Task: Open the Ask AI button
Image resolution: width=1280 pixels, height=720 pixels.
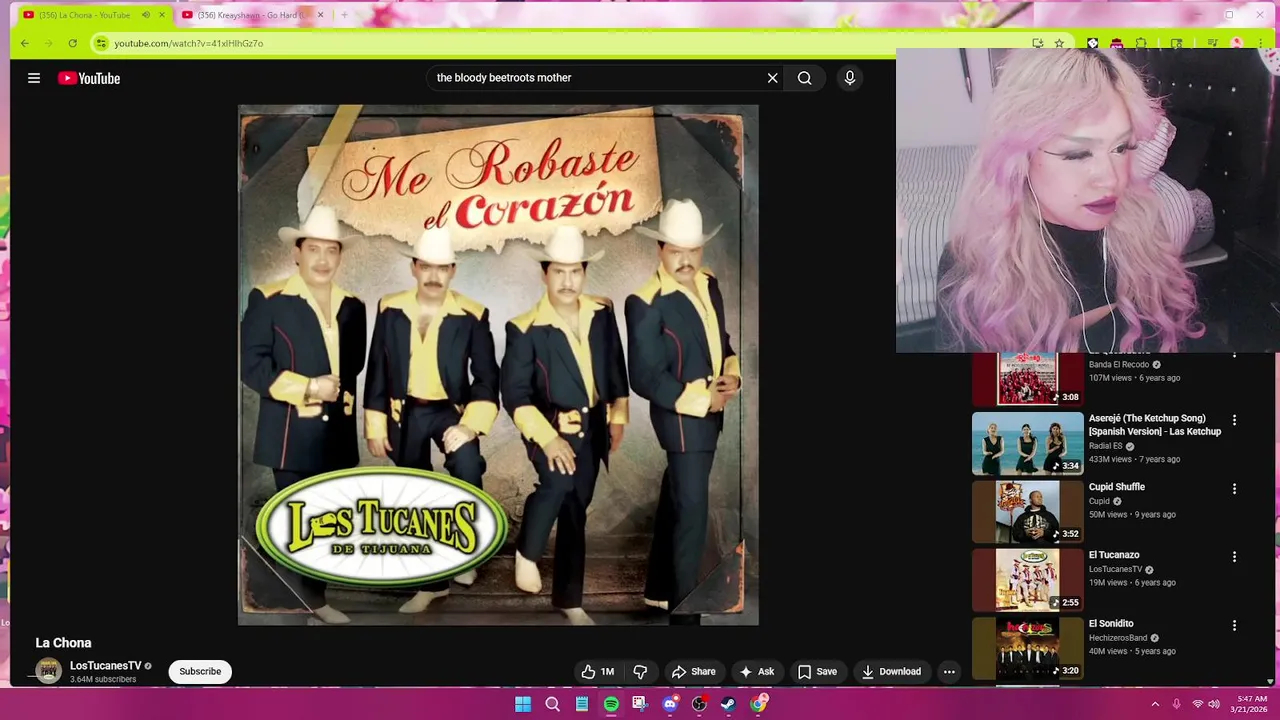Action: click(x=756, y=672)
